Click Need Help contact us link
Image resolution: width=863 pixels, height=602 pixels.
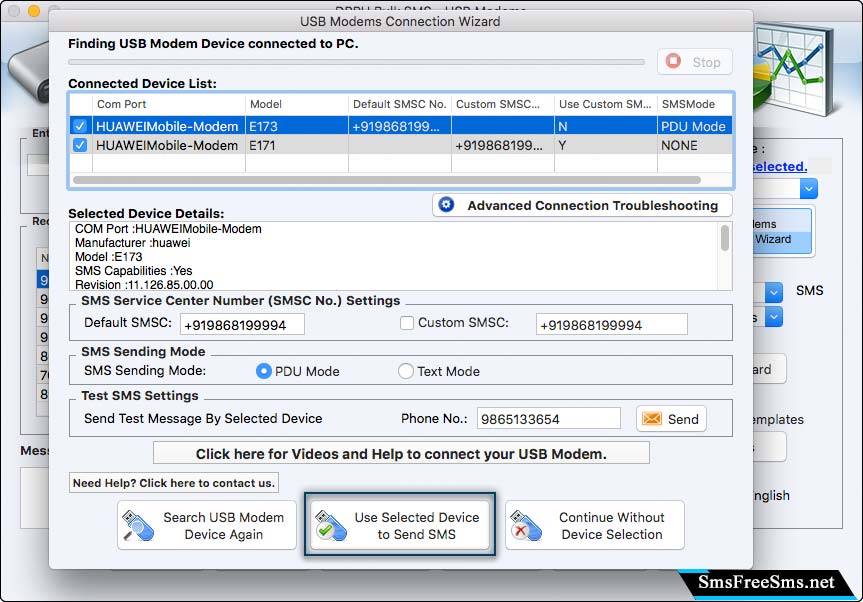(x=173, y=483)
